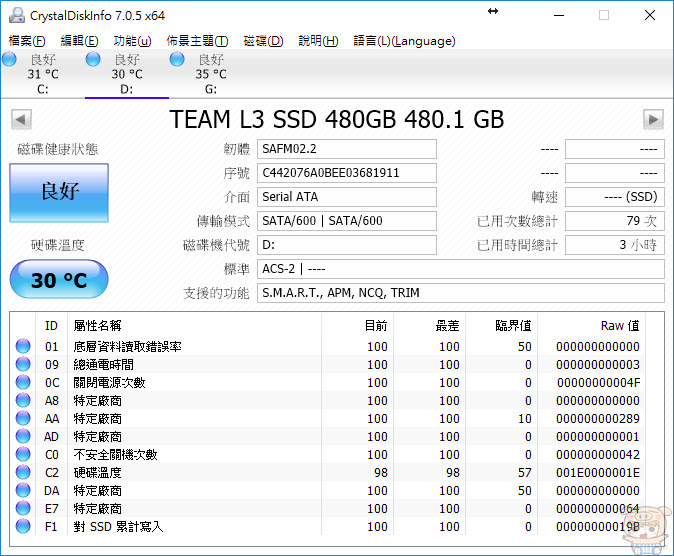Click the status orb of attribute AD
Image resolution: width=674 pixels, height=556 pixels.
point(23,436)
